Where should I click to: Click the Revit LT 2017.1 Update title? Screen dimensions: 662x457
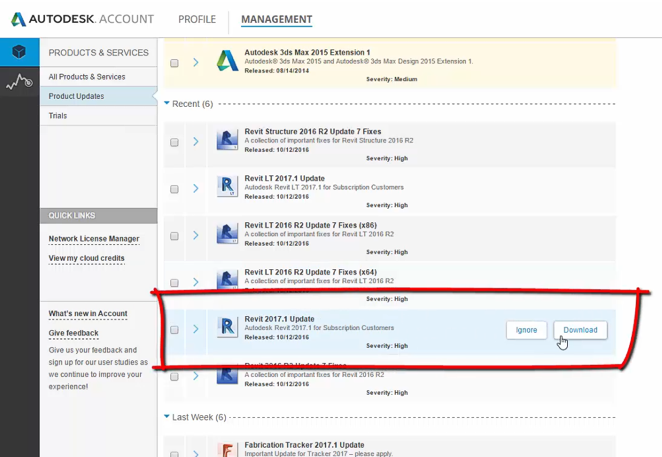click(285, 178)
